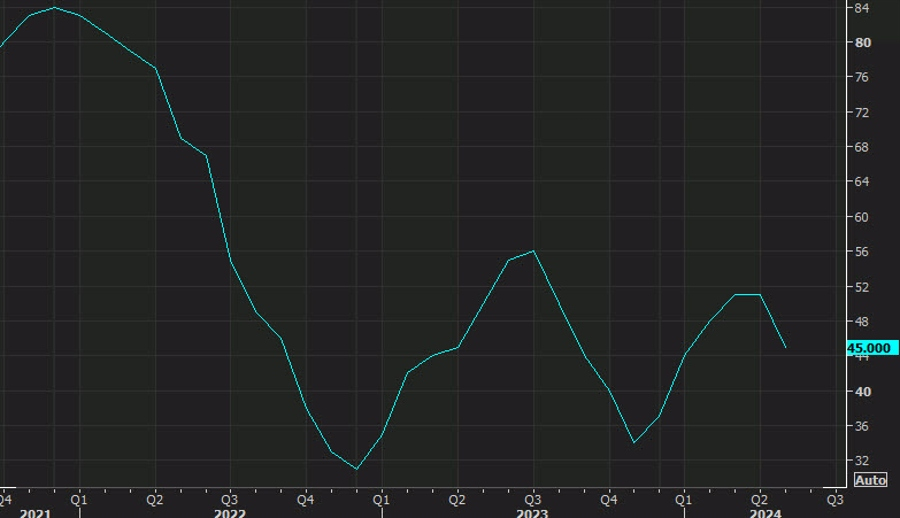Click the Auto scale button
The height and width of the screenshot is (518, 900).
pyautogui.click(x=870, y=480)
